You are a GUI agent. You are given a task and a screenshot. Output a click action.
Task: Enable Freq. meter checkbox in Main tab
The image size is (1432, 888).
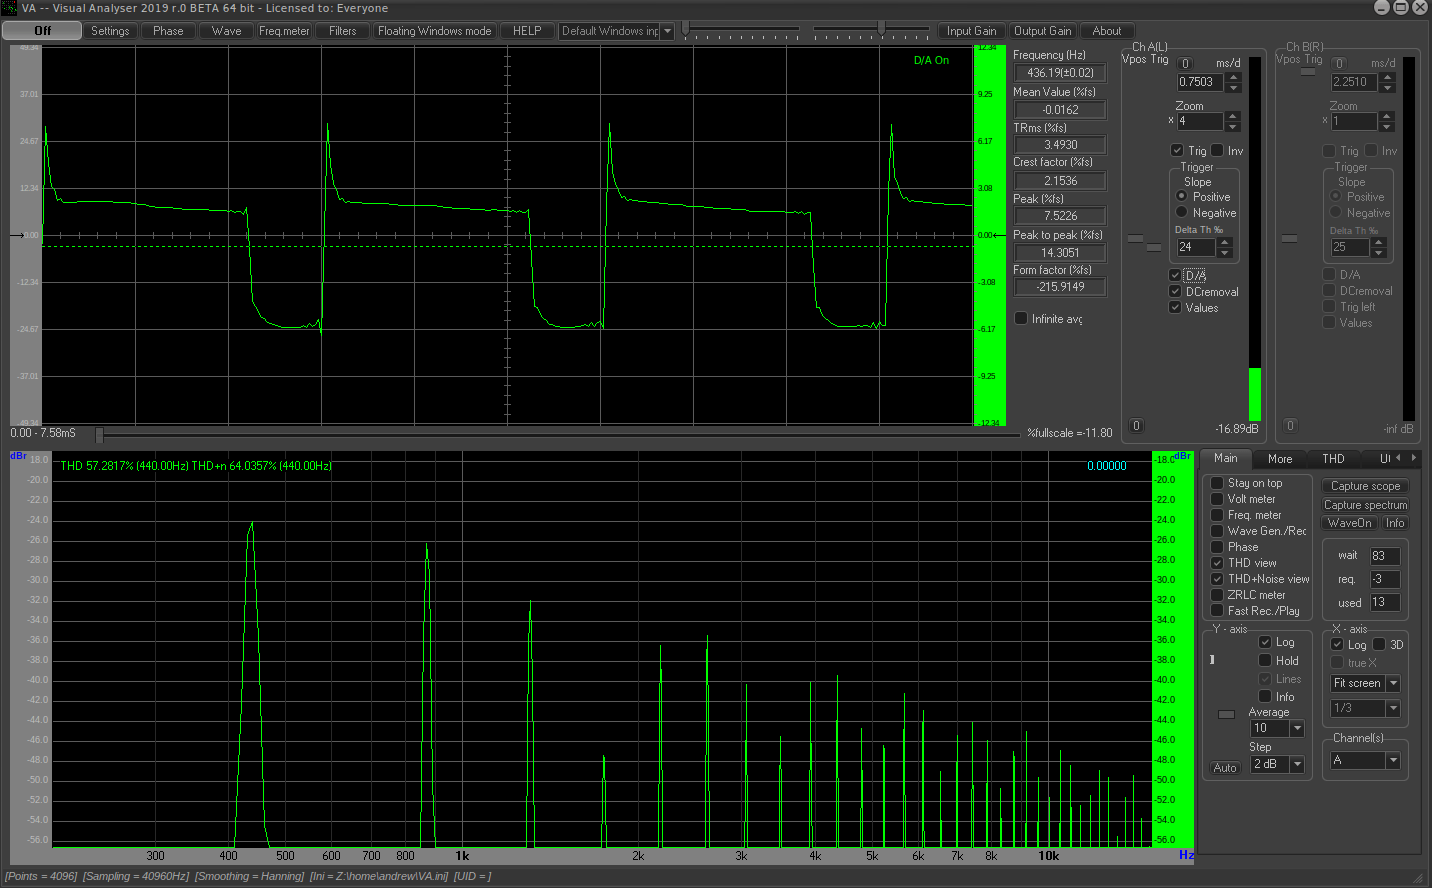(x=1217, y=515)
